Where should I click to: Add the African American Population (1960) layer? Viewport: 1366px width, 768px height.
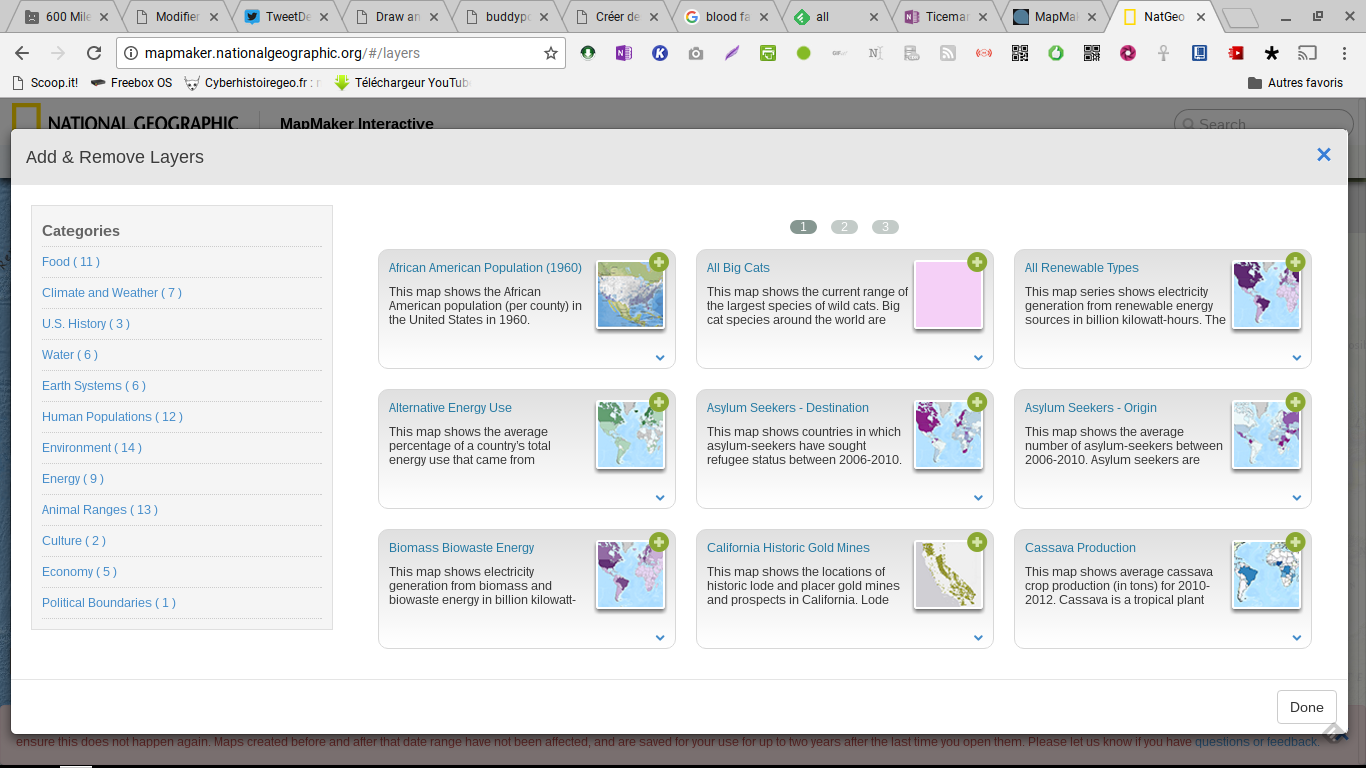click(x=658, y=262)
